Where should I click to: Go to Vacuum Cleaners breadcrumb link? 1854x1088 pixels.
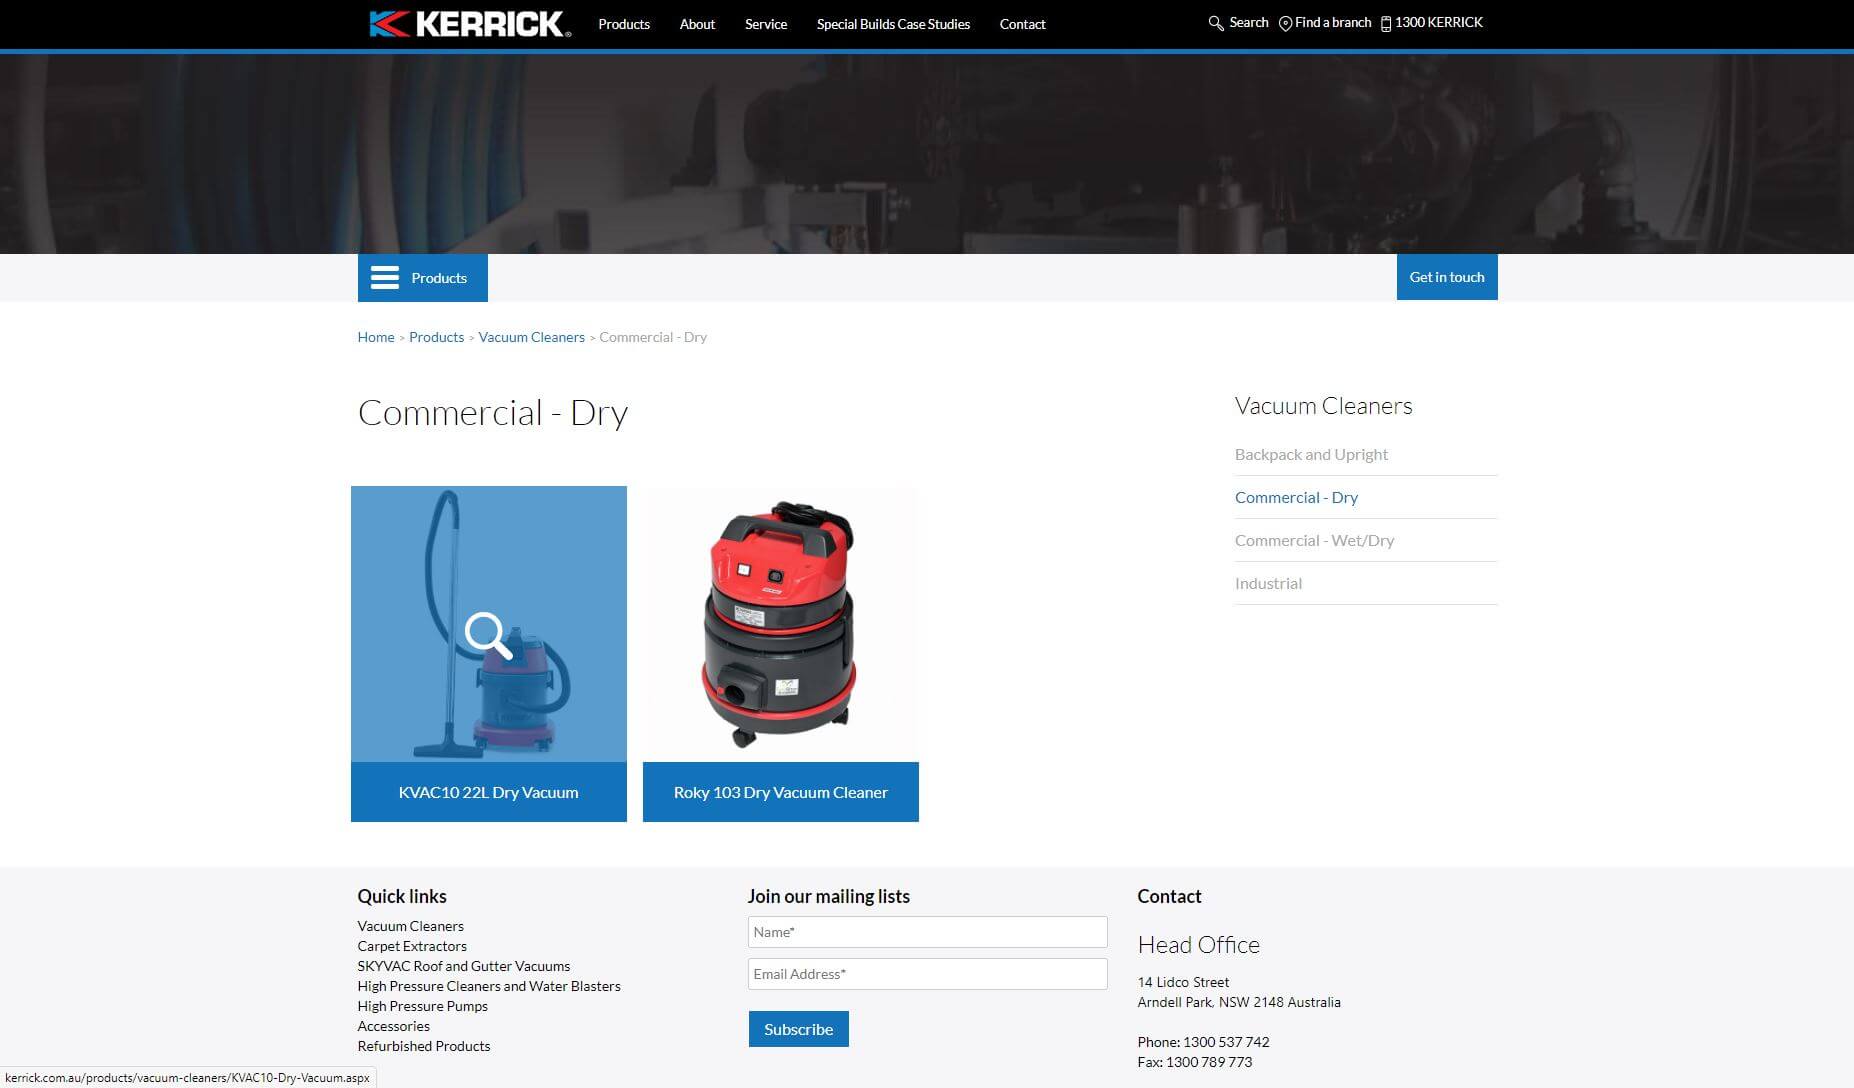point(531,337)
